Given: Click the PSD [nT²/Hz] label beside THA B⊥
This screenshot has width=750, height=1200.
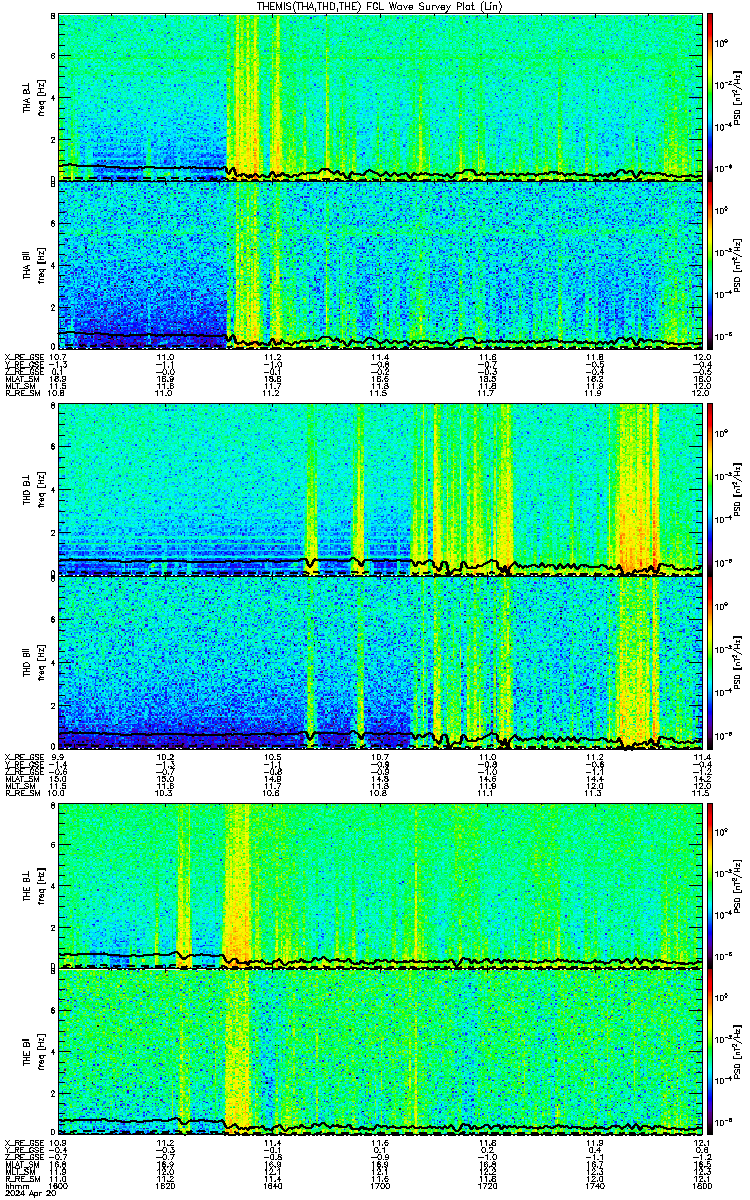Looking at the screenshot, I should coord(738,97).
